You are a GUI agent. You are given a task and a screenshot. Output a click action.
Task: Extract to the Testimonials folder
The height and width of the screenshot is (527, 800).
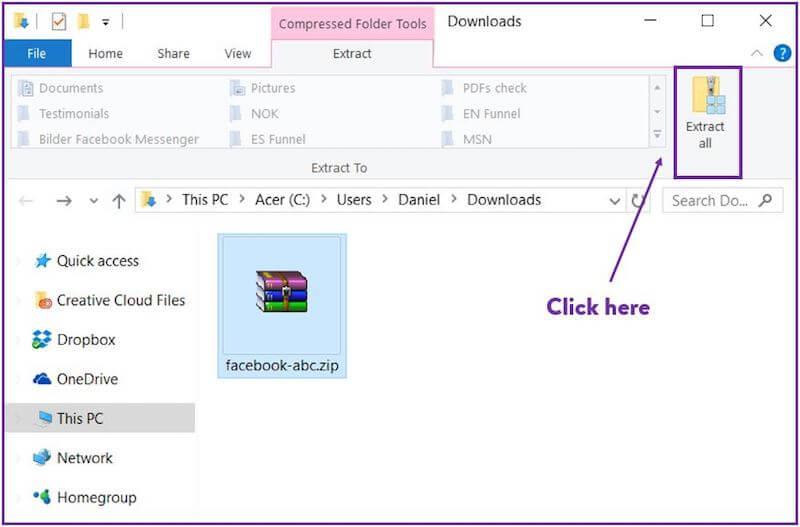63,113
